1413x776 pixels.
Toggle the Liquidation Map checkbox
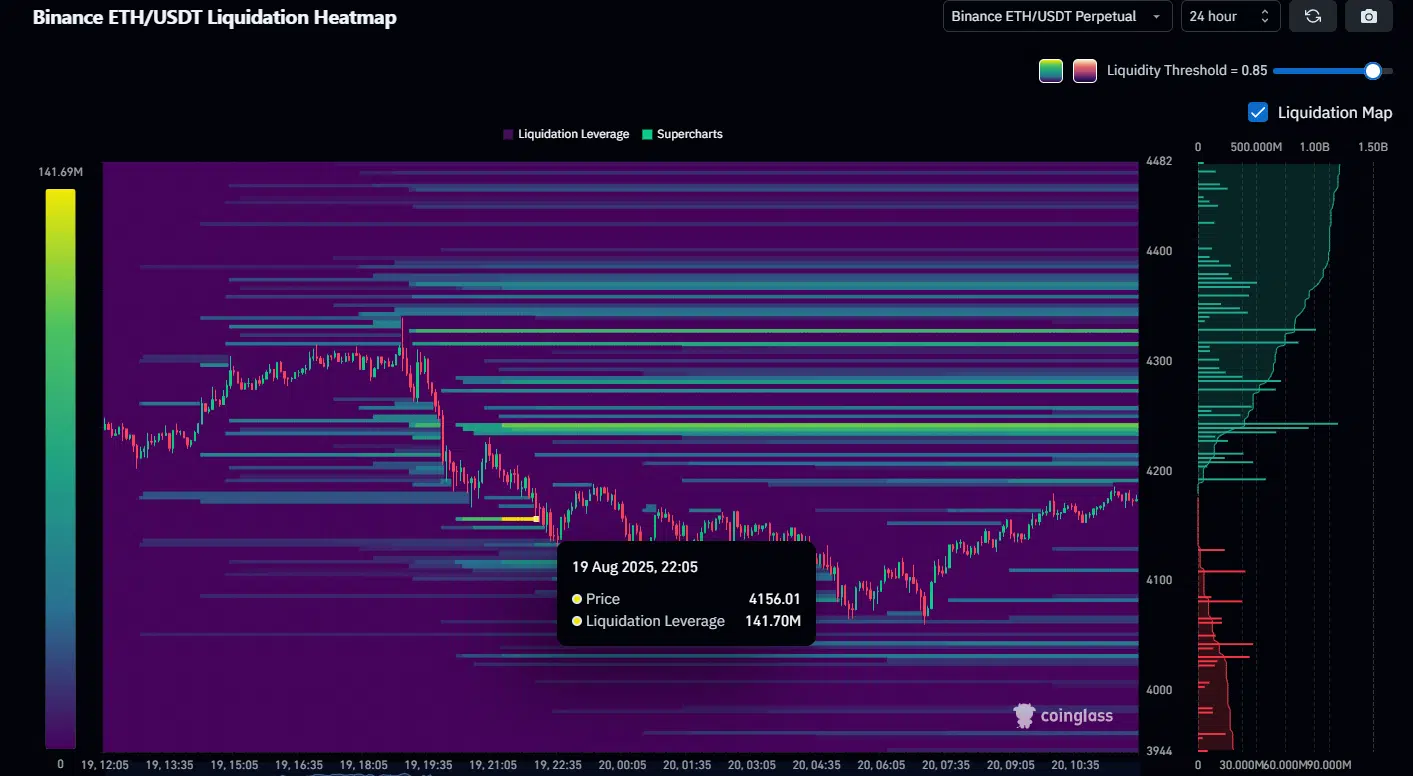1258,112
